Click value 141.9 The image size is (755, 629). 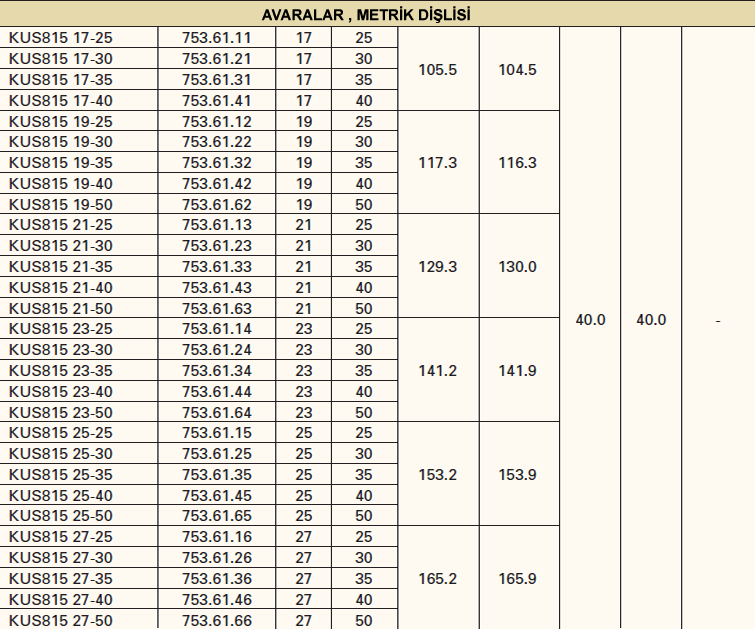coord(517,371)
